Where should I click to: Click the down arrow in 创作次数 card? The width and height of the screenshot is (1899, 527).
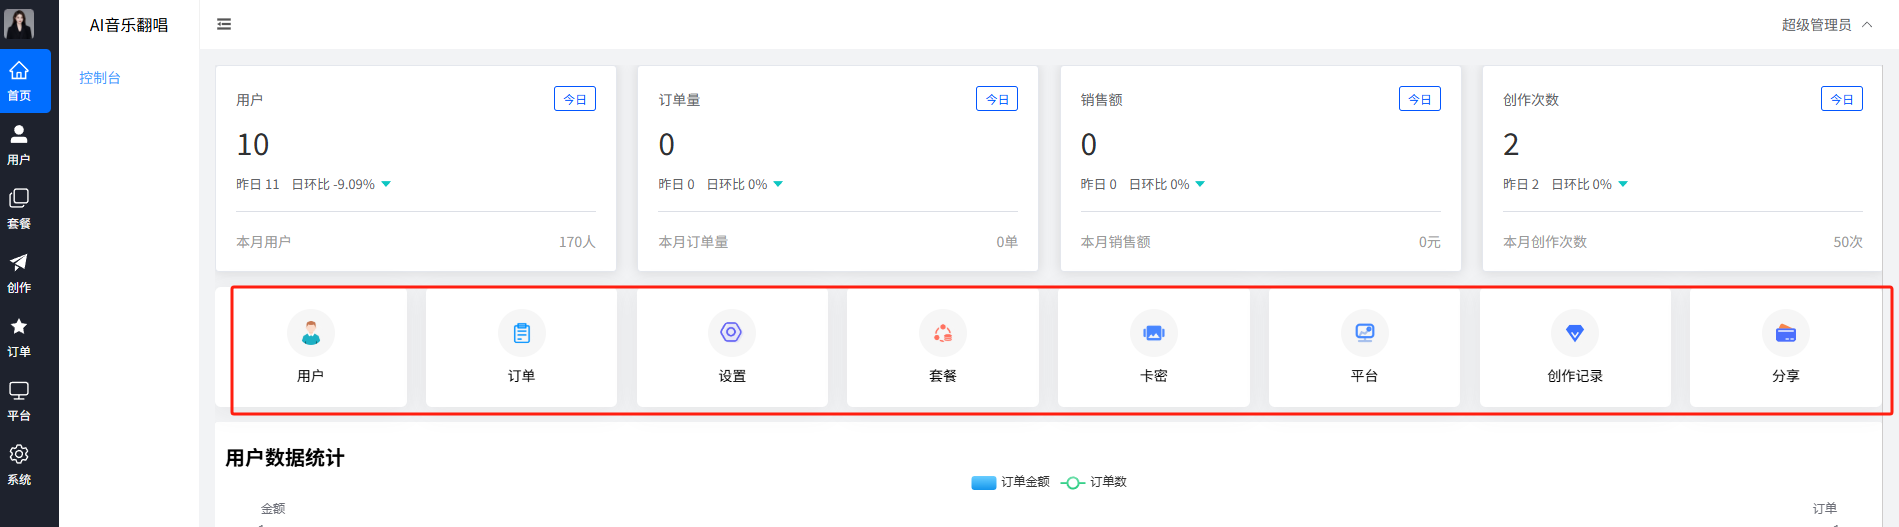tap(1623, 184)
